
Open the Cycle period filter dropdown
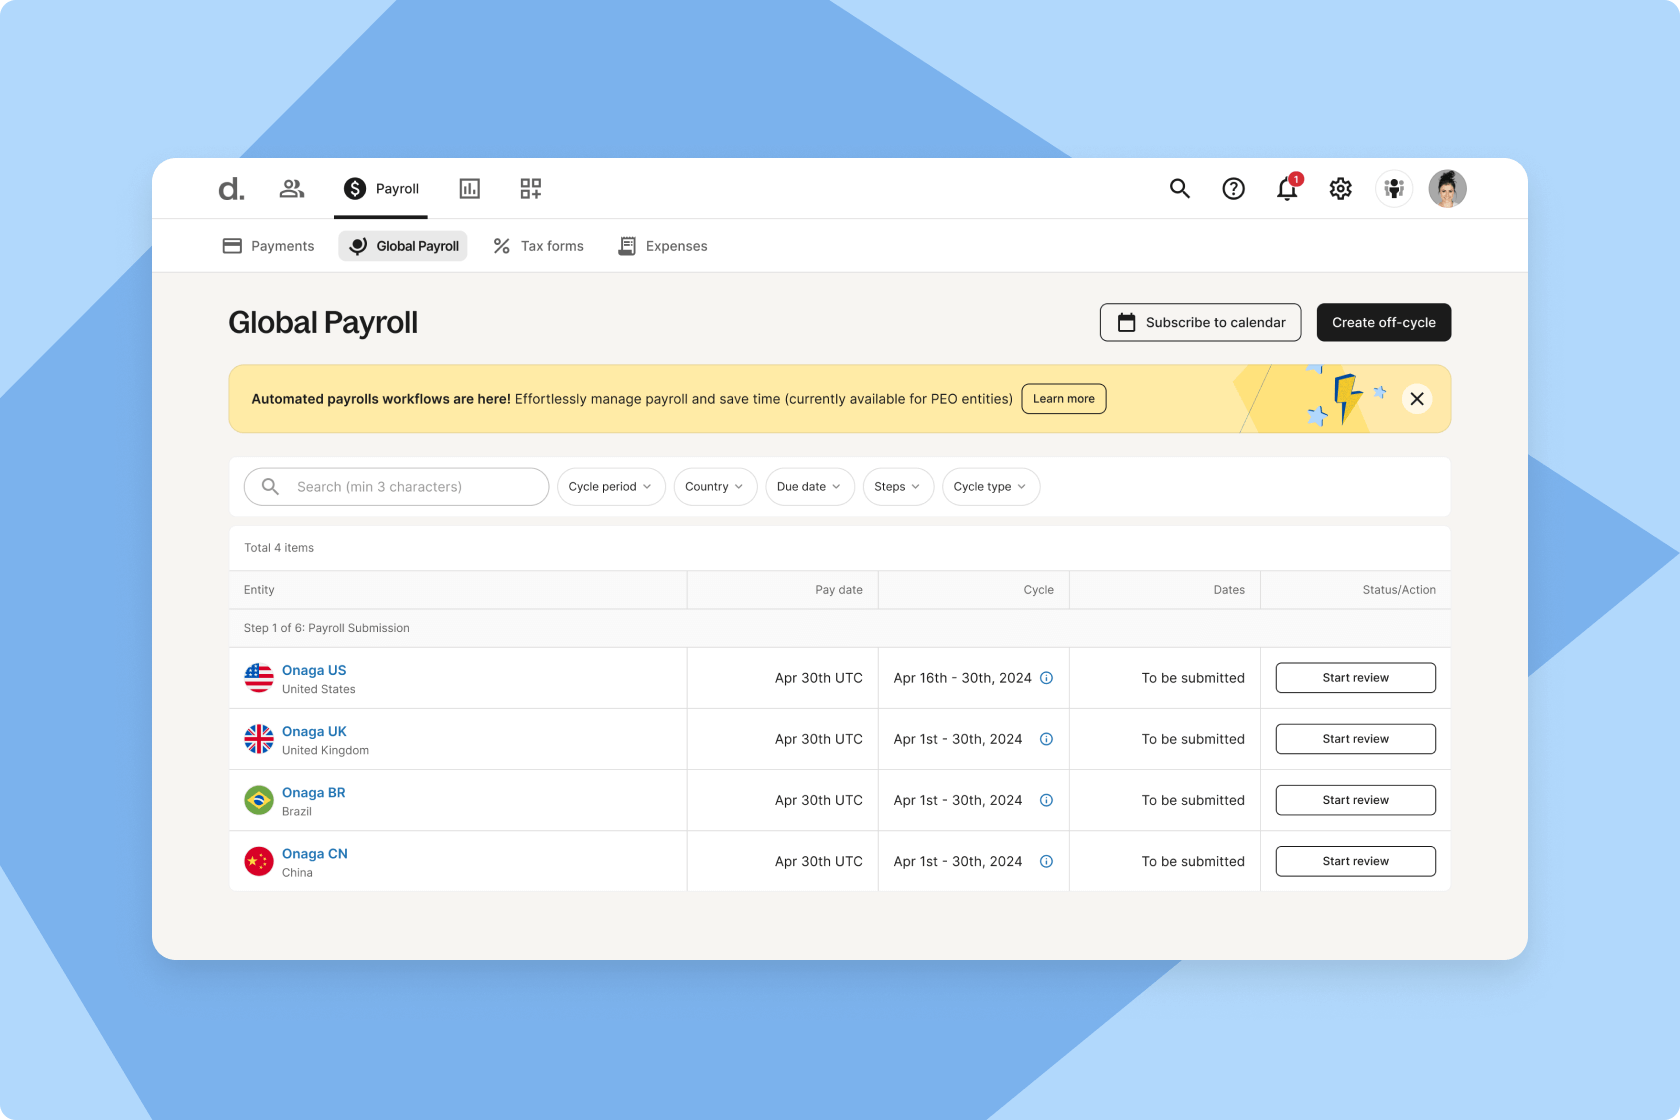click(x=610, y=487)
